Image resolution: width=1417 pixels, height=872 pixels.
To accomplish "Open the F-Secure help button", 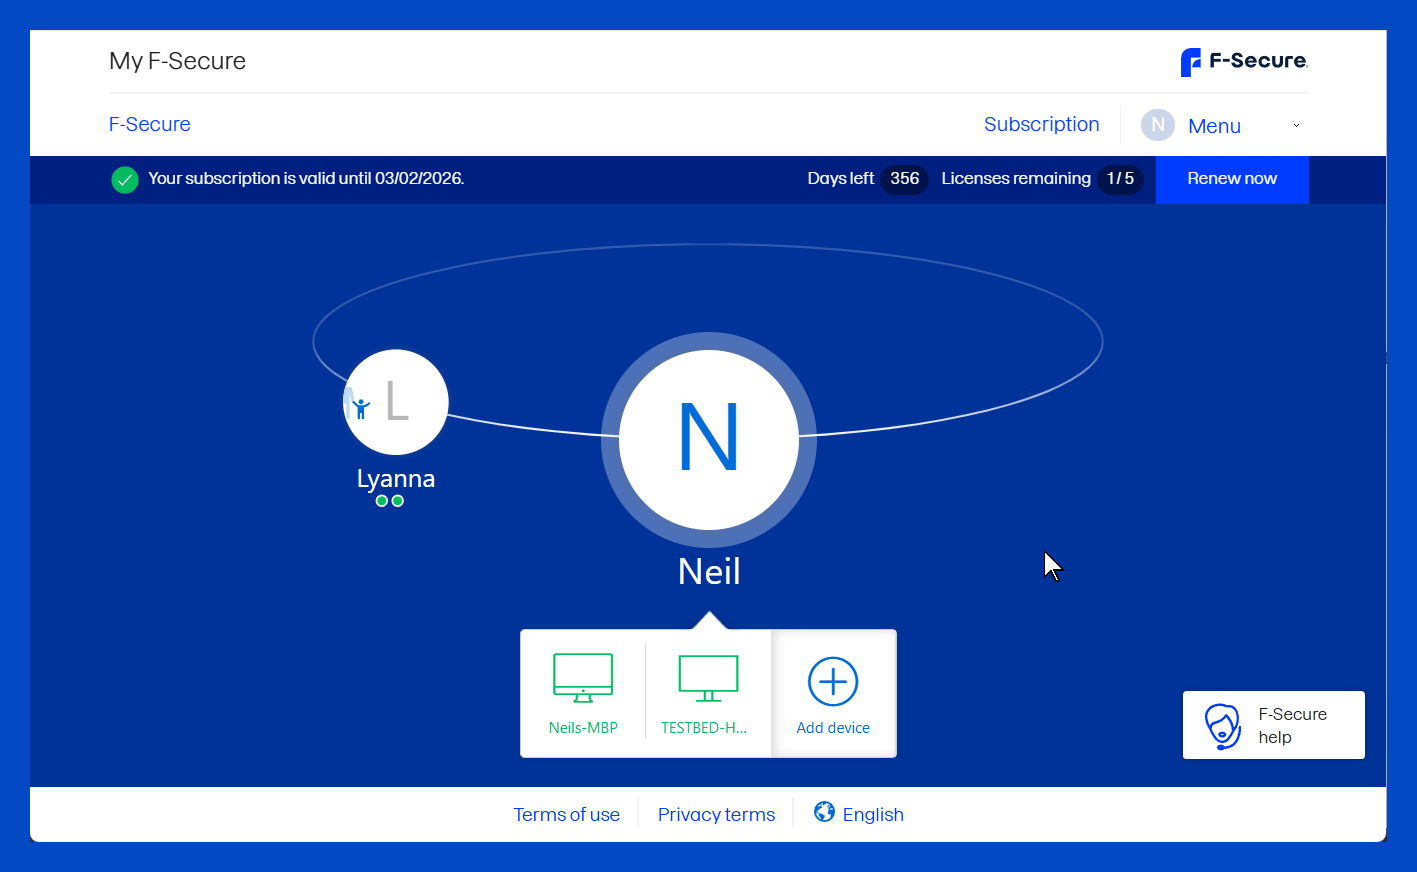I will 1274,725.
